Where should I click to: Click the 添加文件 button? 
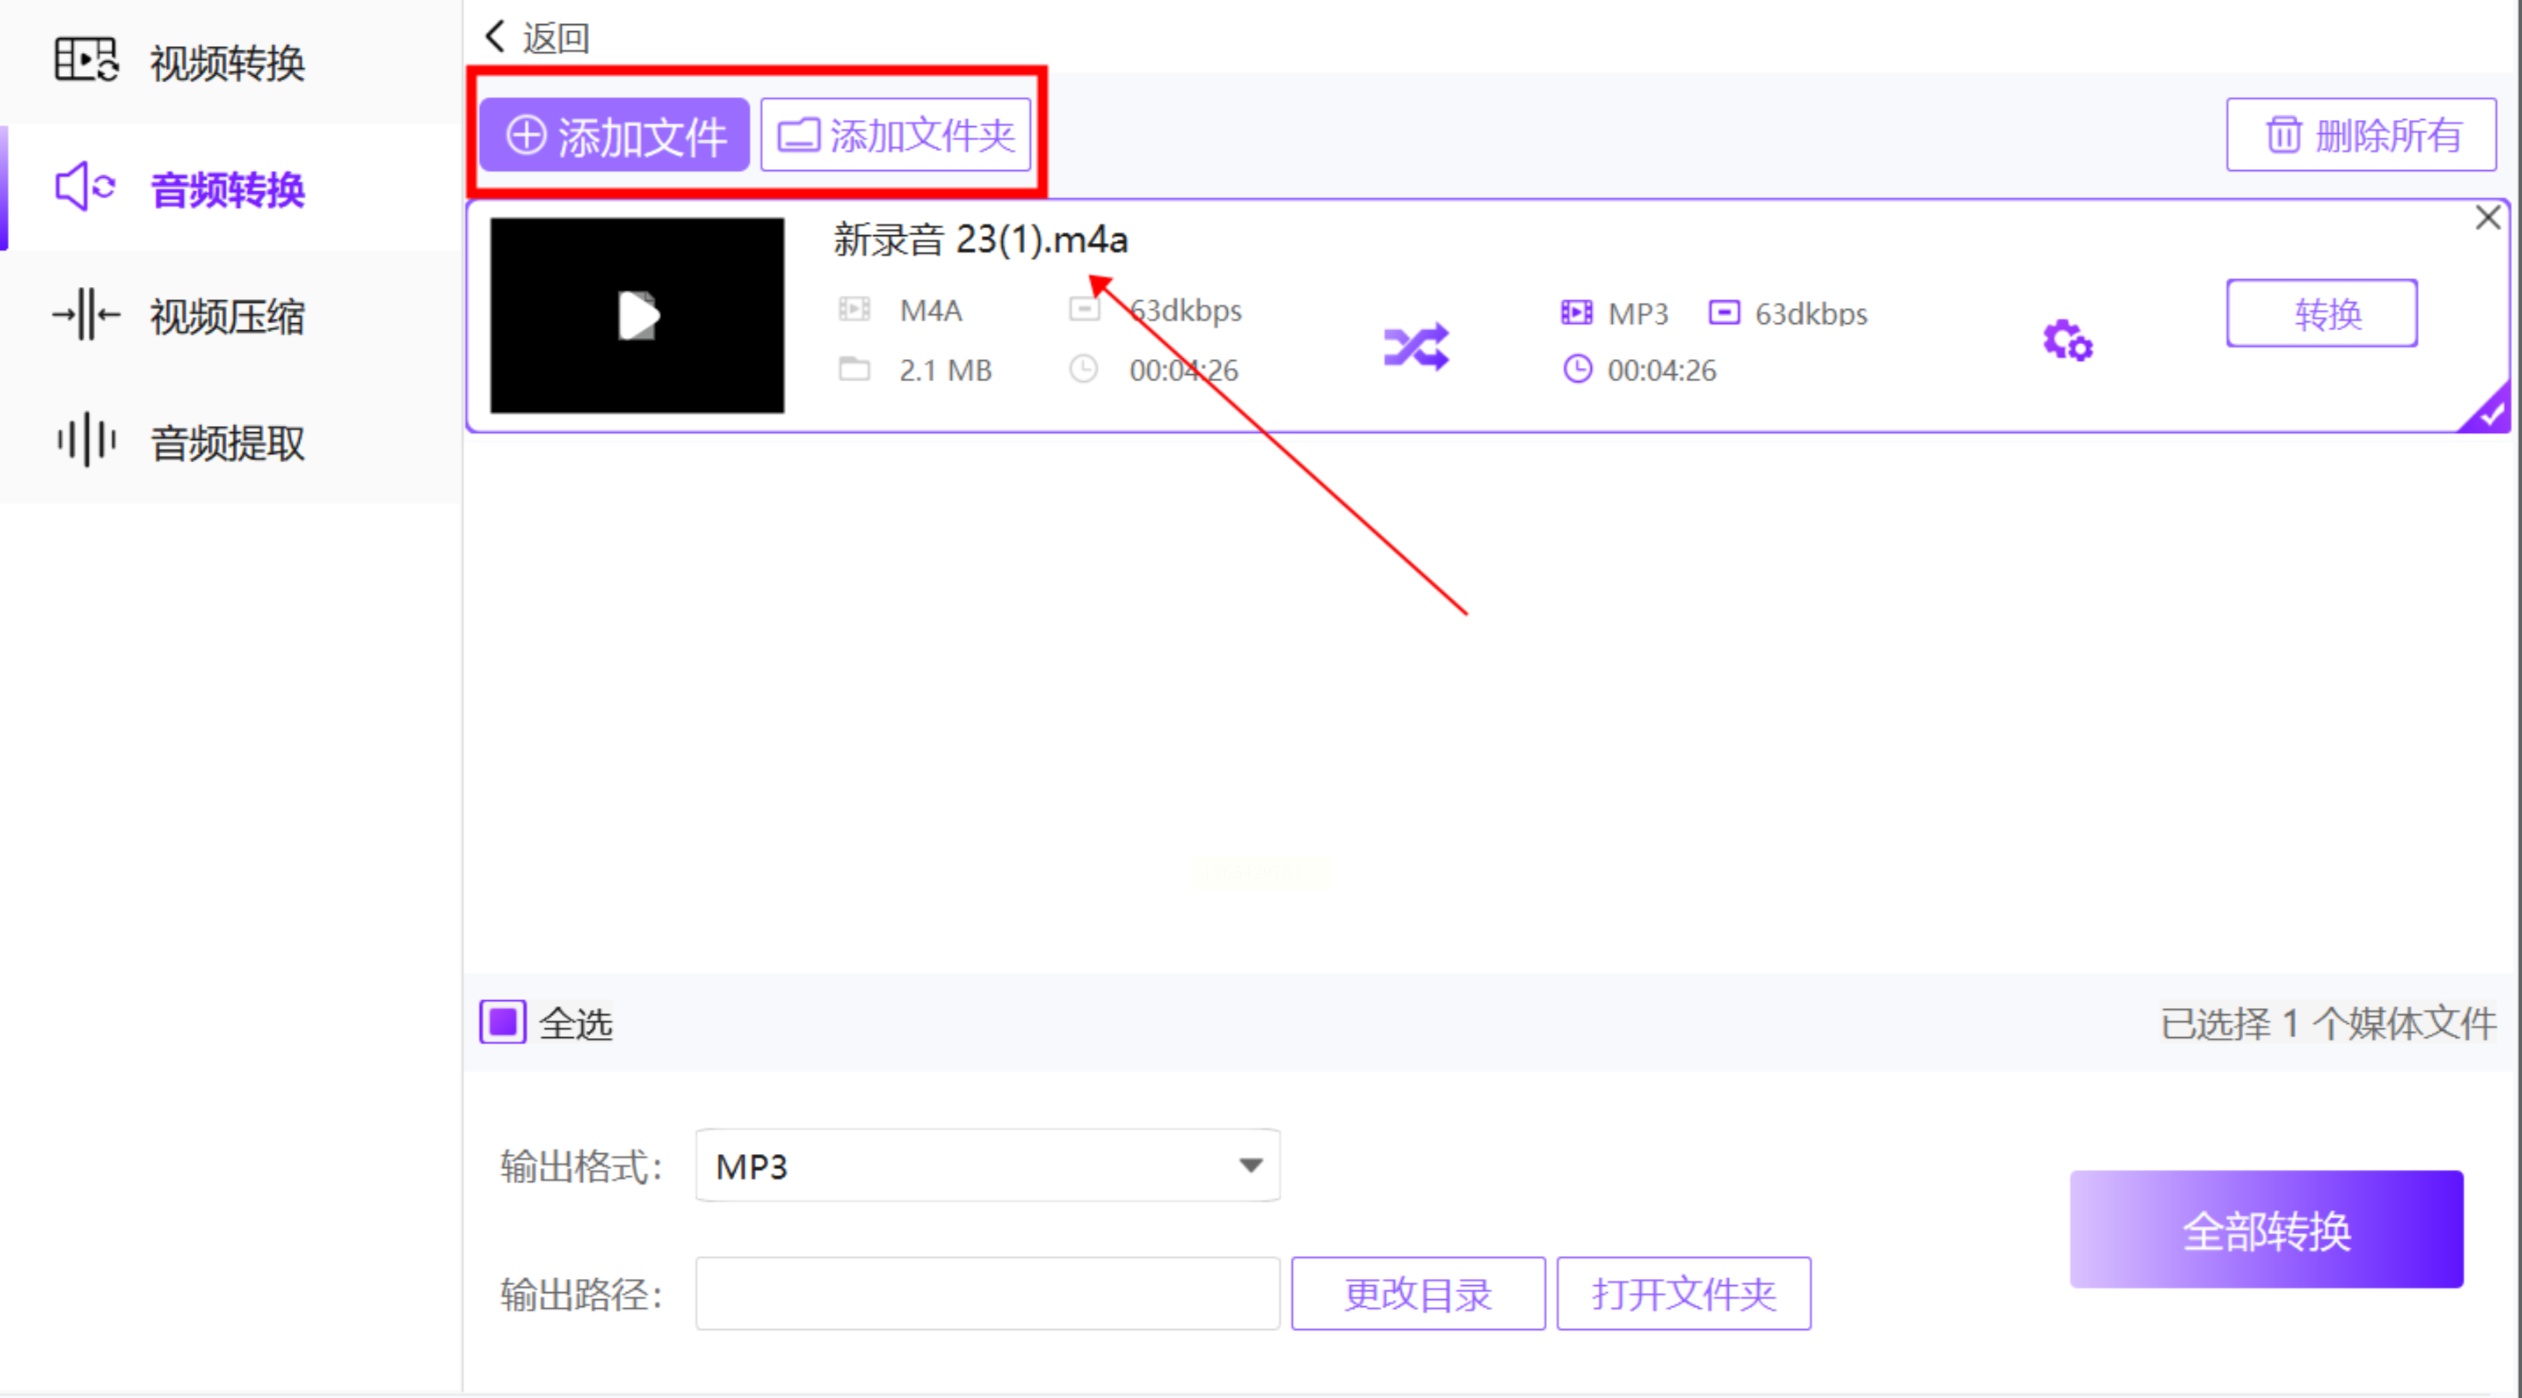tap(614, 135)
